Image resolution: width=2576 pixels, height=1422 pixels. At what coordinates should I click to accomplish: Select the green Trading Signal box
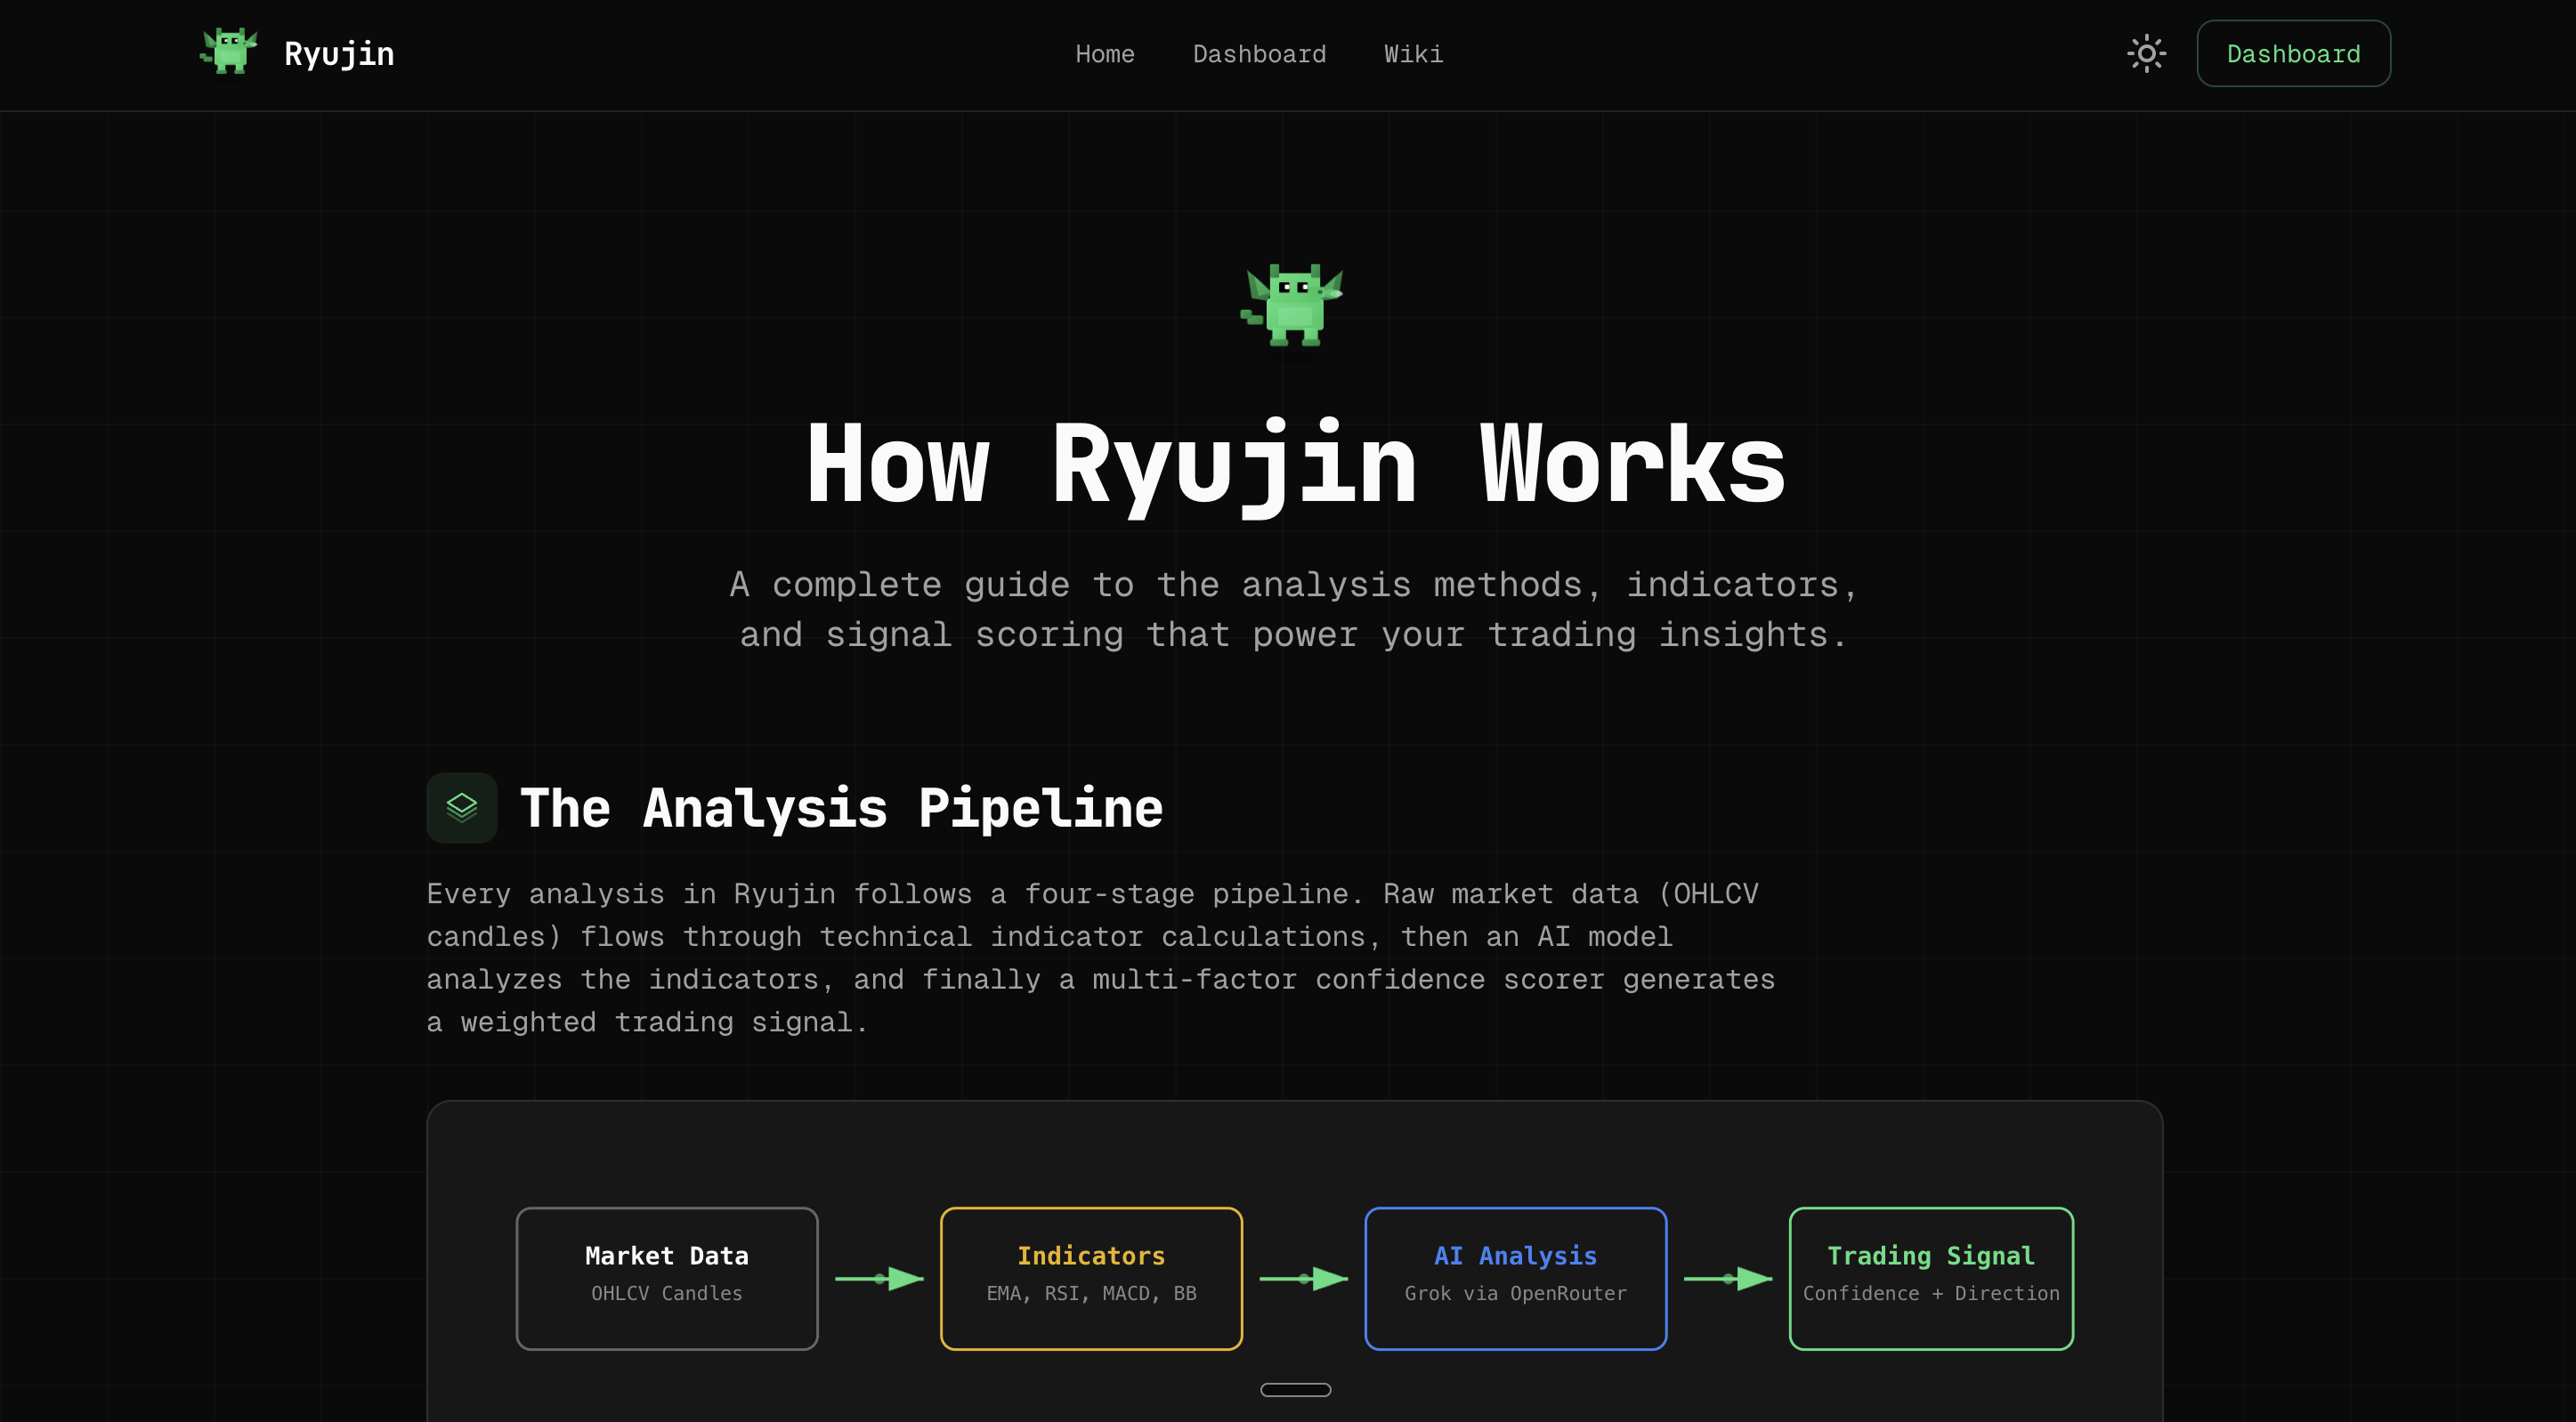[x=1930, y=1278]
